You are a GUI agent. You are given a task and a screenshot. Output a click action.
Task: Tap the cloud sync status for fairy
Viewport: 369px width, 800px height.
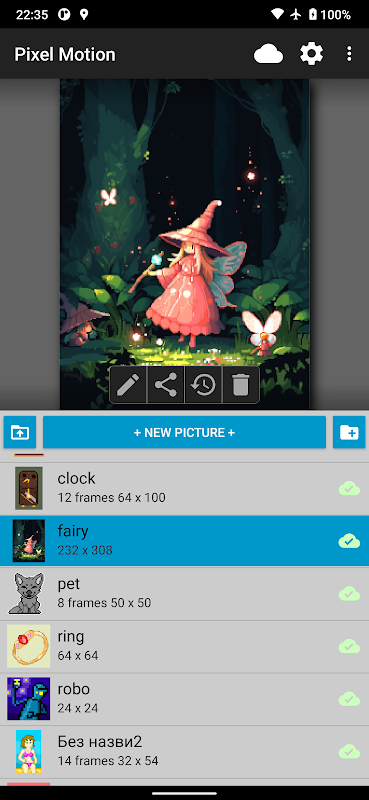(x=349, y=541)
